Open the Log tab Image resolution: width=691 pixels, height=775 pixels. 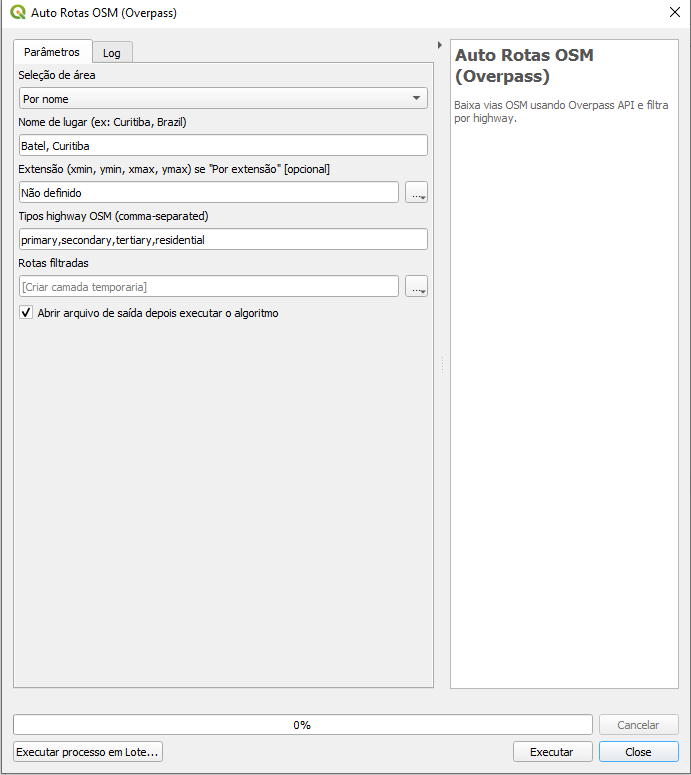(x=111, y=53)
